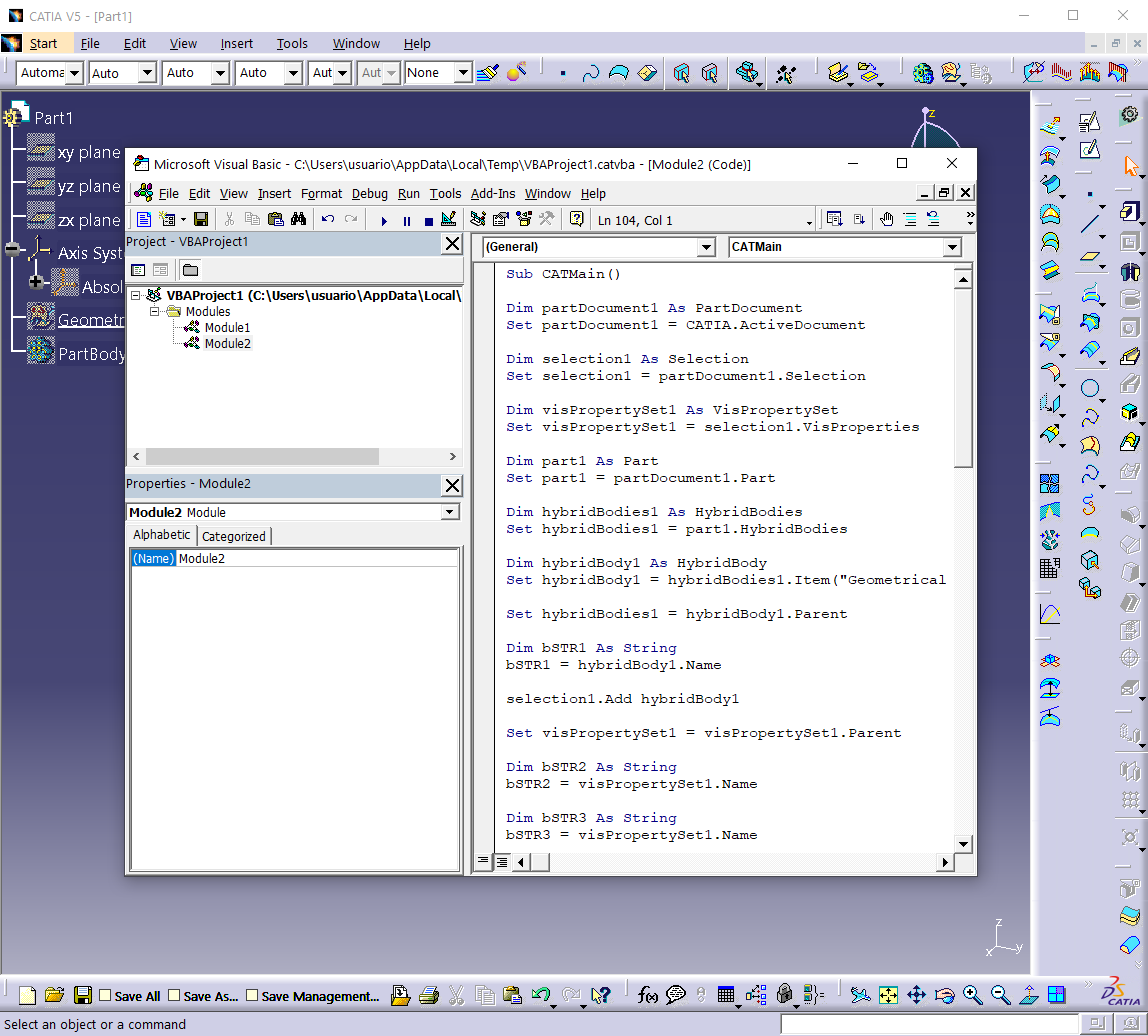
Task: Run the macro with VBA play button
Action: click(x=384, y=220)
